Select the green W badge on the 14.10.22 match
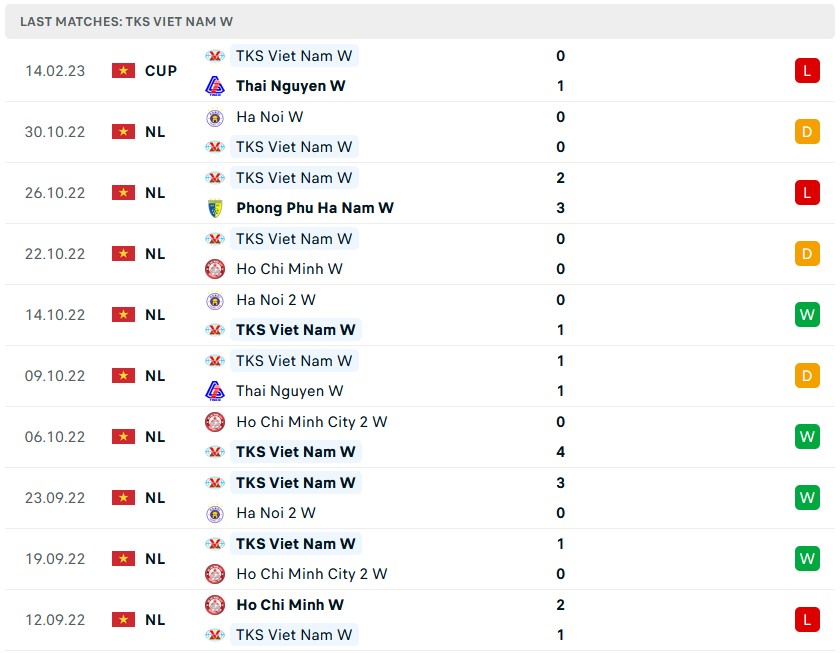The height and width of the screenshot is (653, 840). [x=807, y=314]
